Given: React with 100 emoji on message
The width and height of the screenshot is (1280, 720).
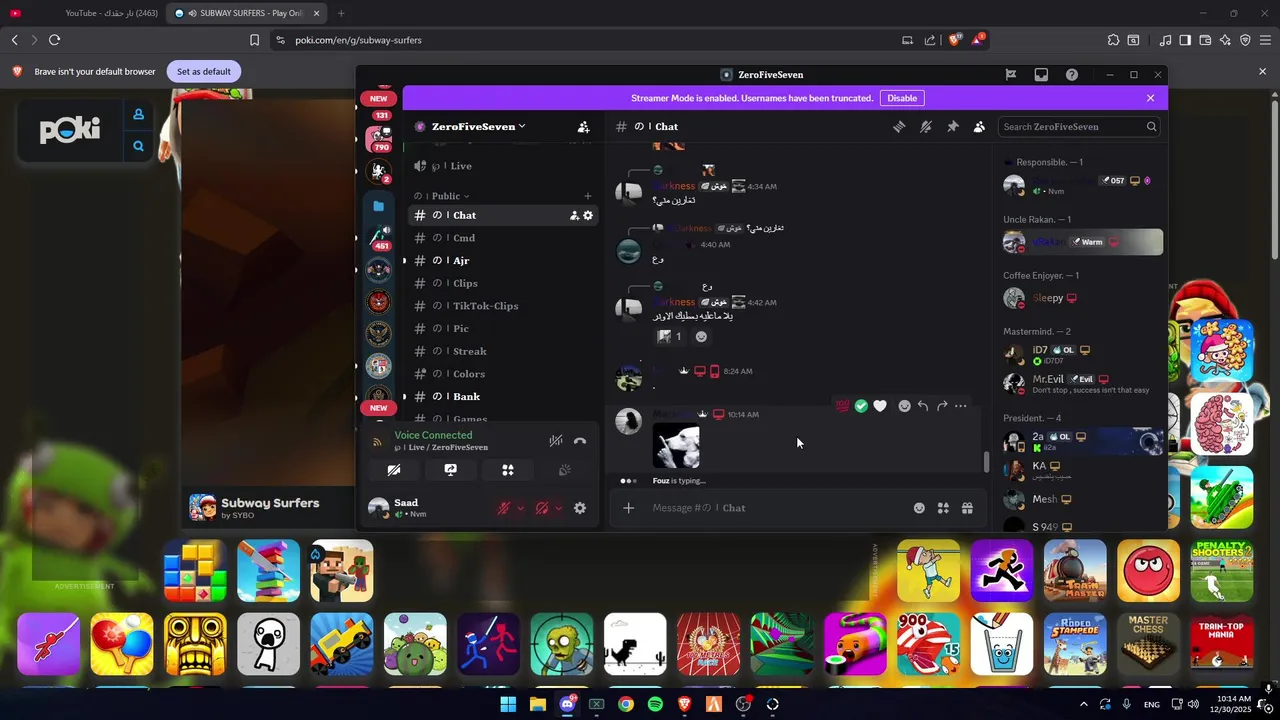Looking at the screenshot, I should 842,406.
